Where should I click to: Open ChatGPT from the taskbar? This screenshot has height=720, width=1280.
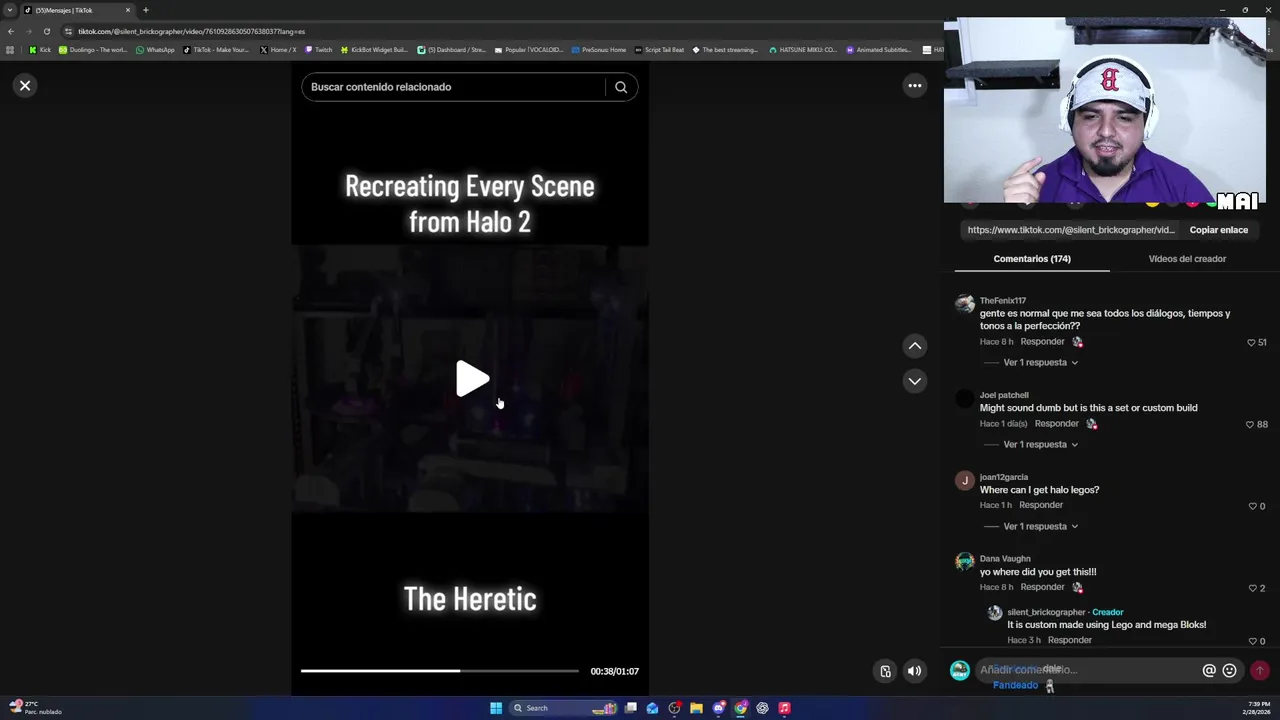(x=762, y=708)
